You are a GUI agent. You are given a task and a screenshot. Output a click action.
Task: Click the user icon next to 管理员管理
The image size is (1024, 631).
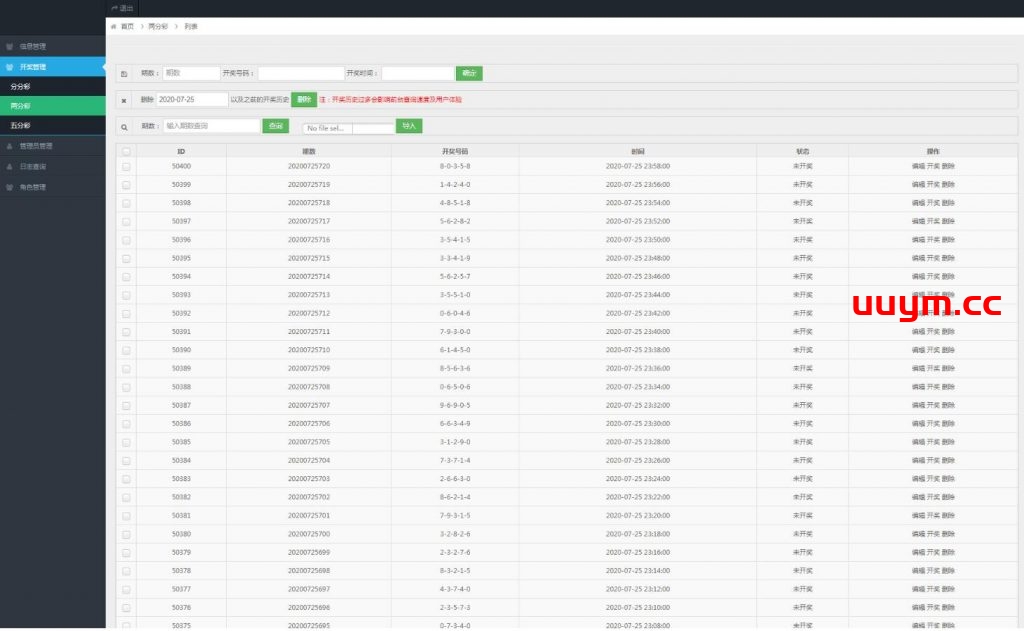coord(10,146)
